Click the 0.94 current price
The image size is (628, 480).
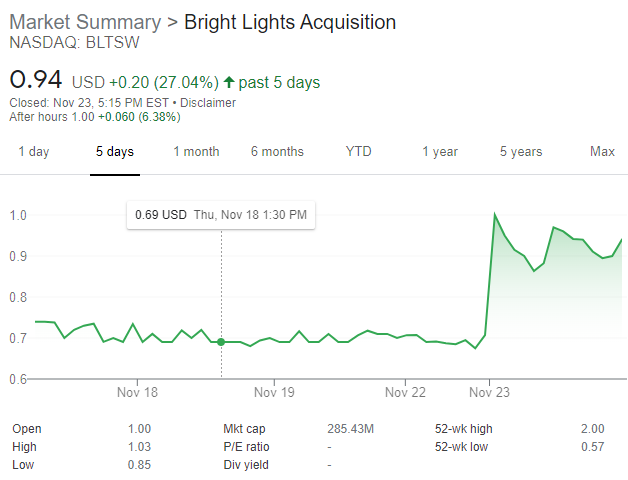[36, 79]
